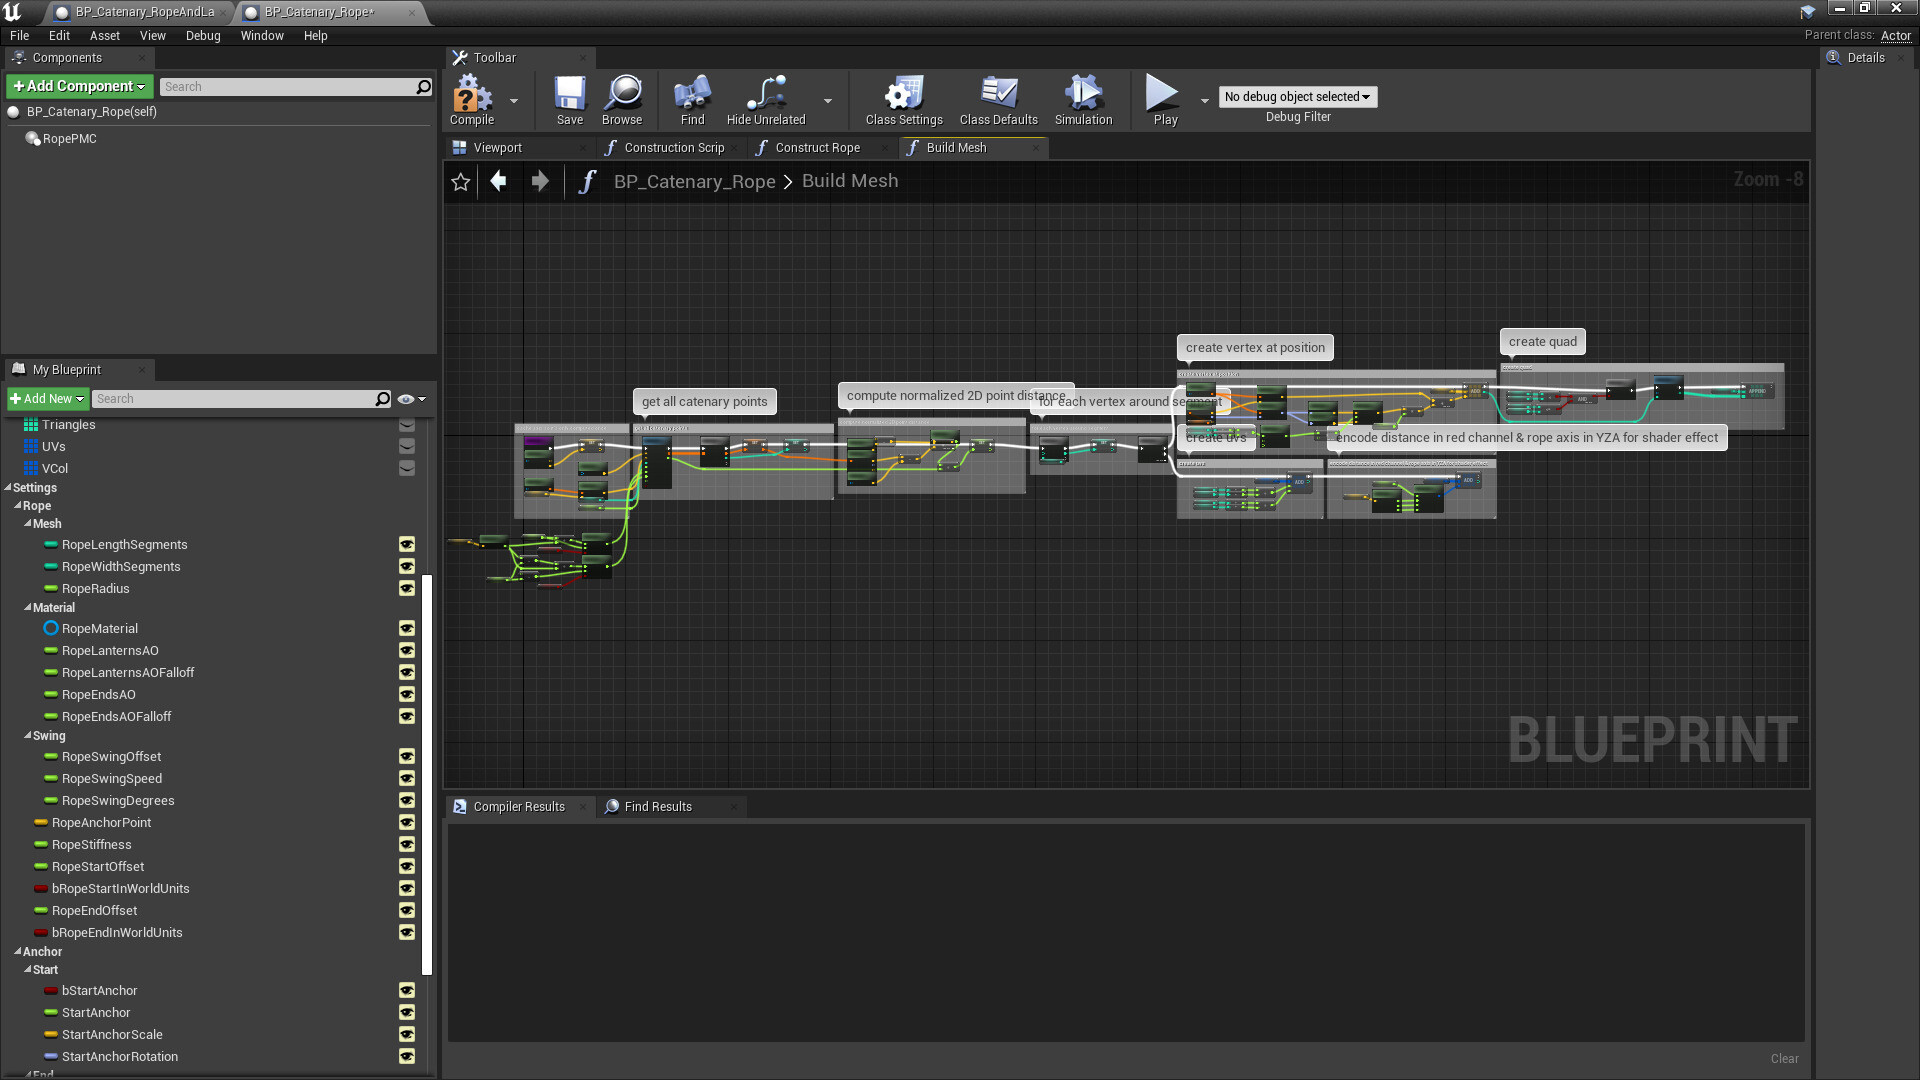Browse to asset in Content Browser
This screenshot has height=1080, width=1920.
tap(622, 99)
